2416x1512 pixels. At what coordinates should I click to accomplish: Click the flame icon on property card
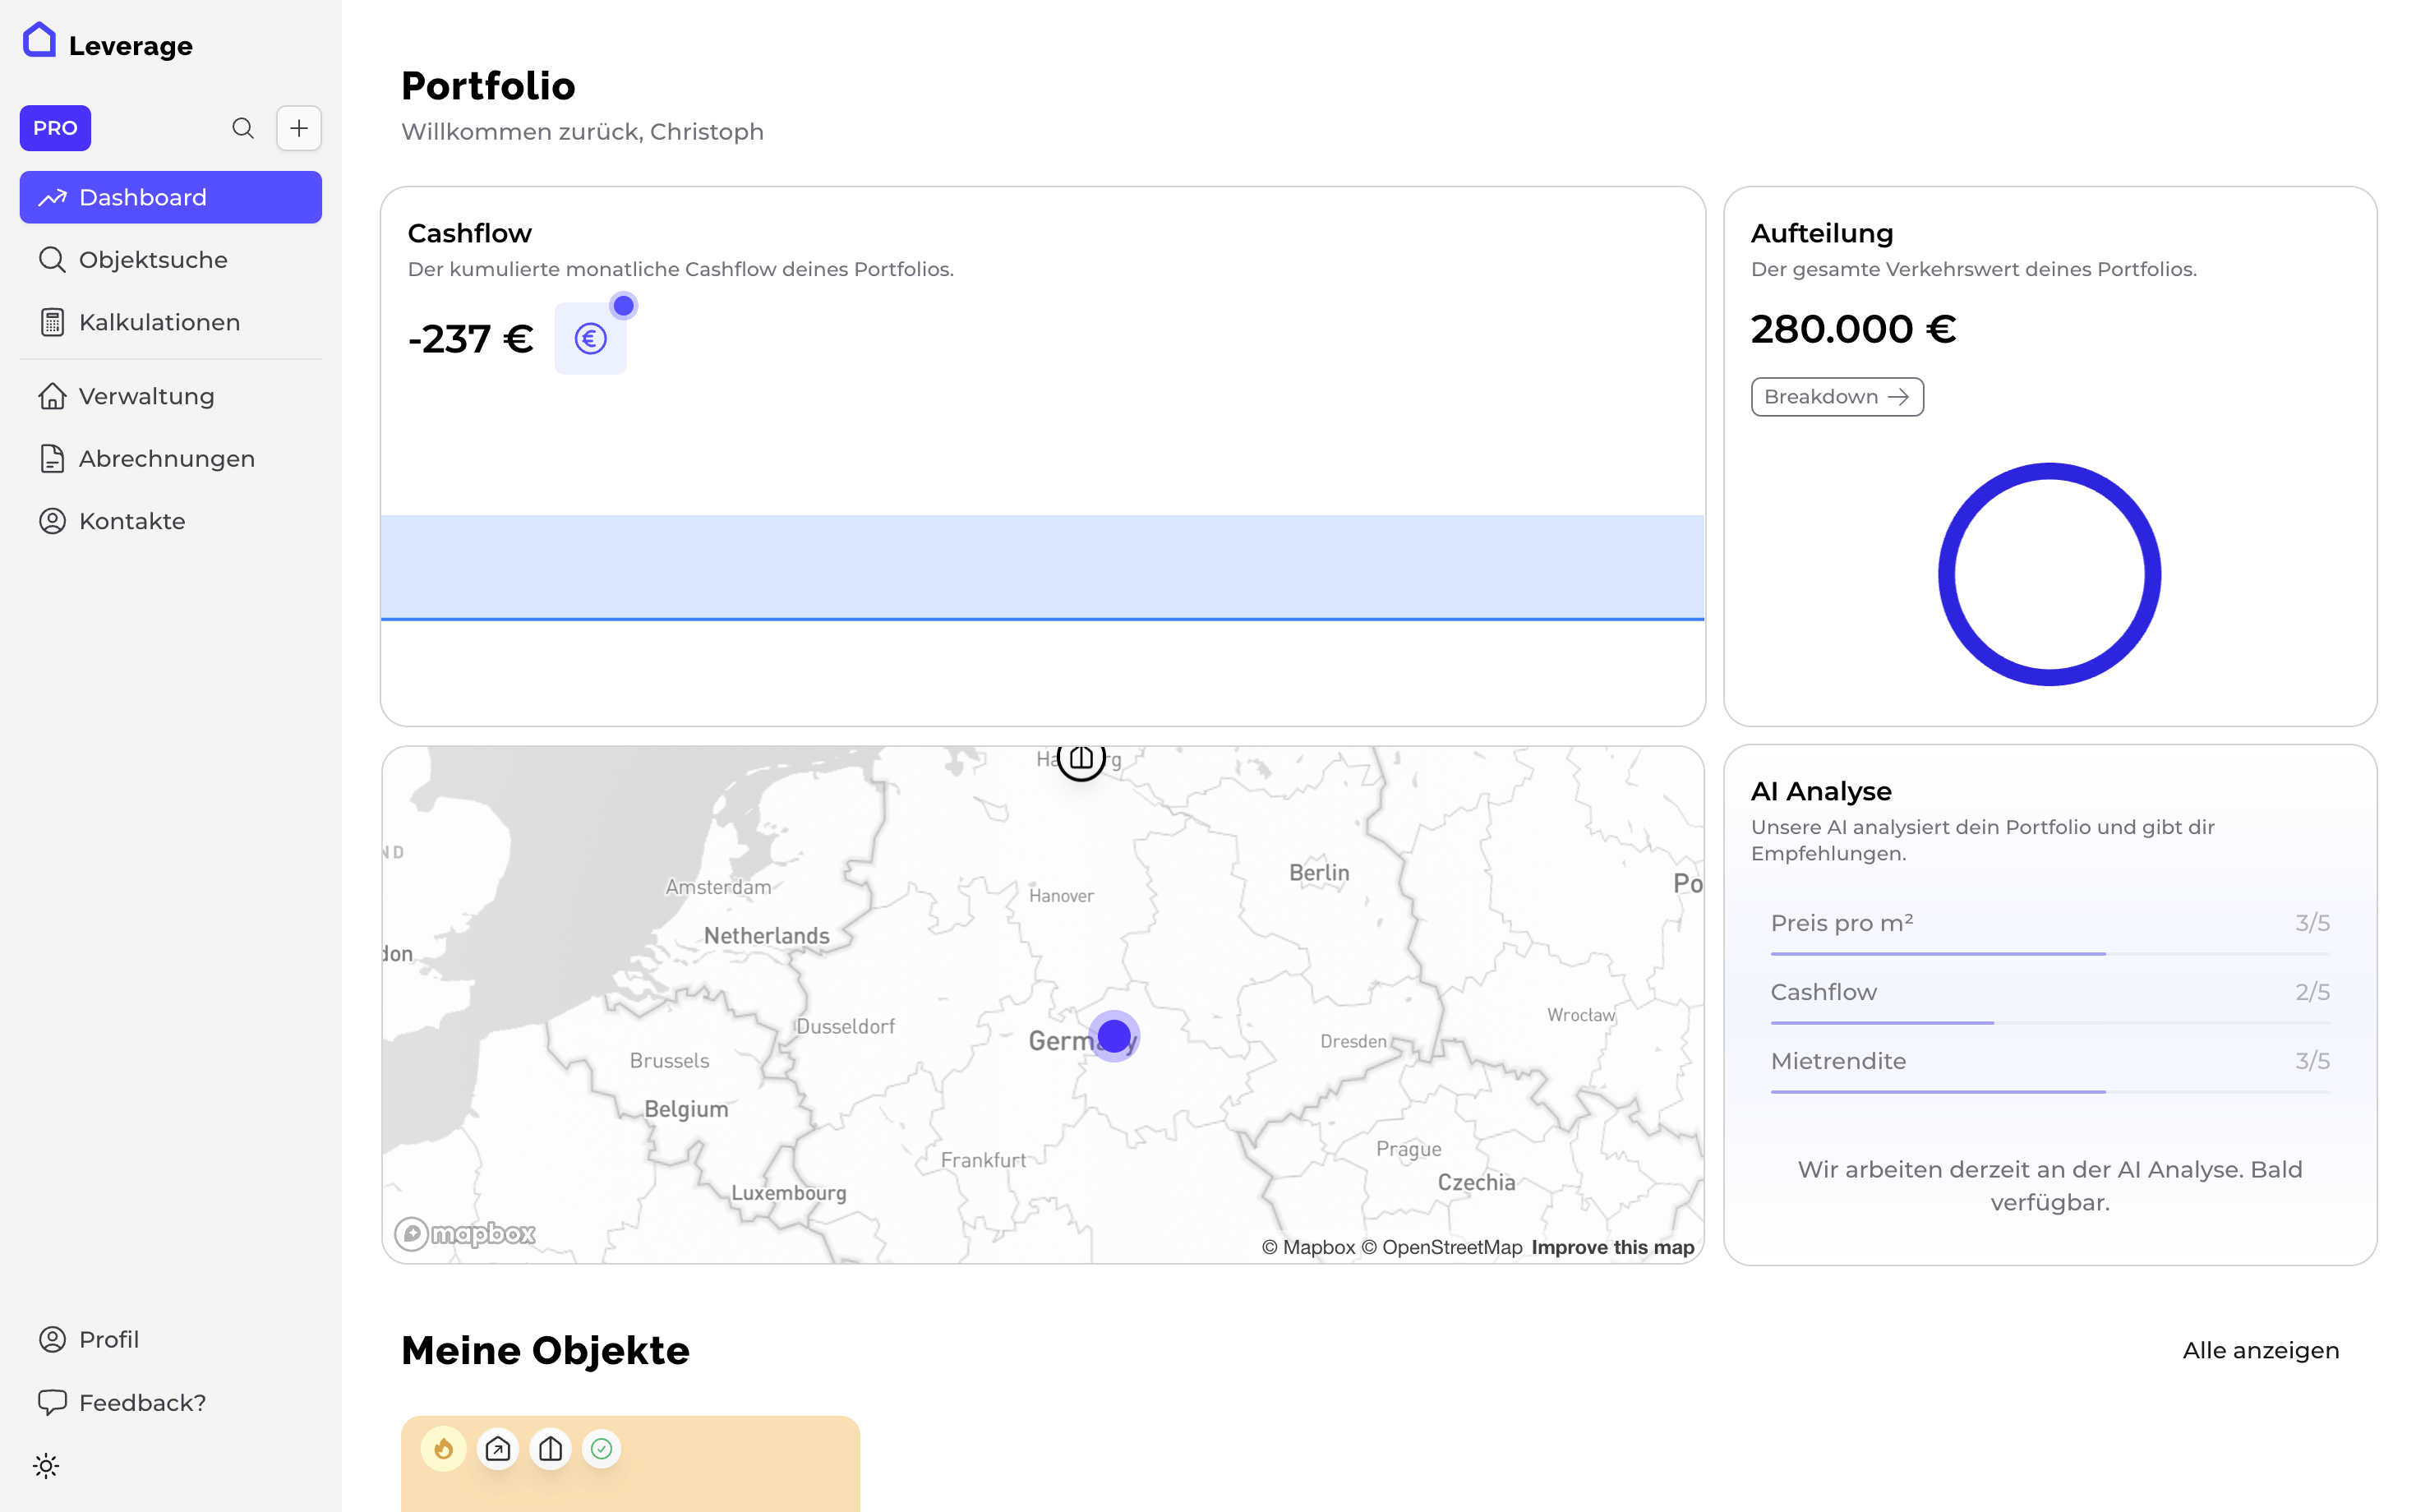coord(444,1448)
